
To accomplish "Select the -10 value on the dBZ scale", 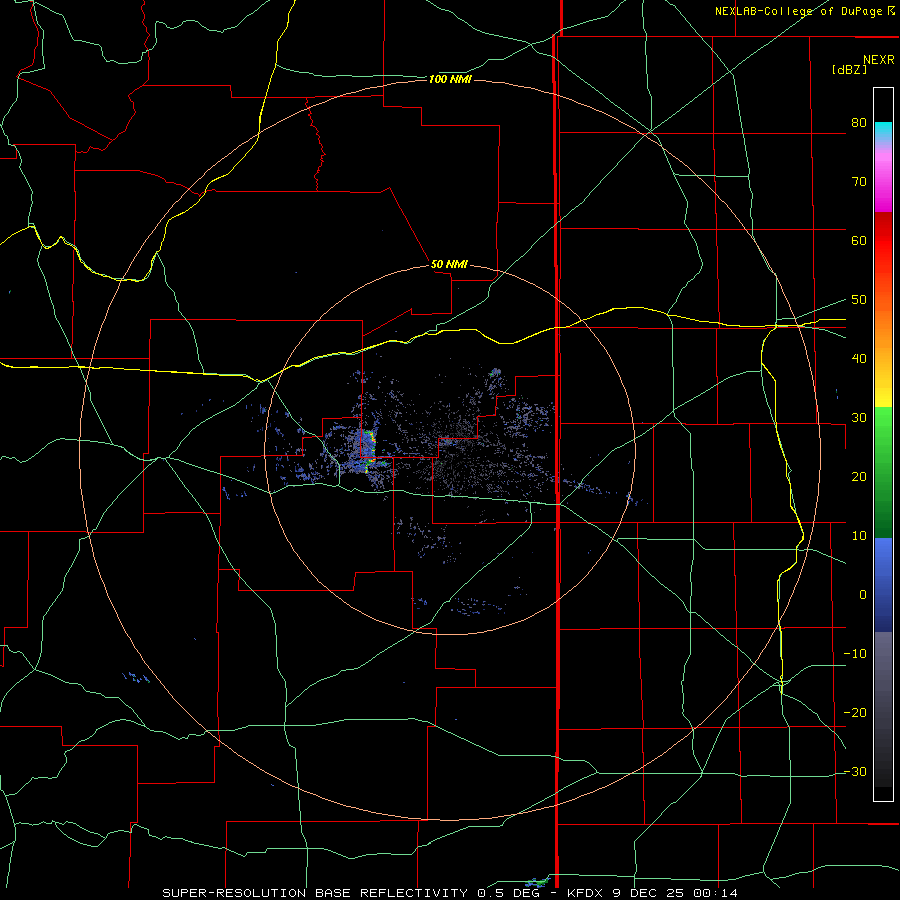I will 855,654.
